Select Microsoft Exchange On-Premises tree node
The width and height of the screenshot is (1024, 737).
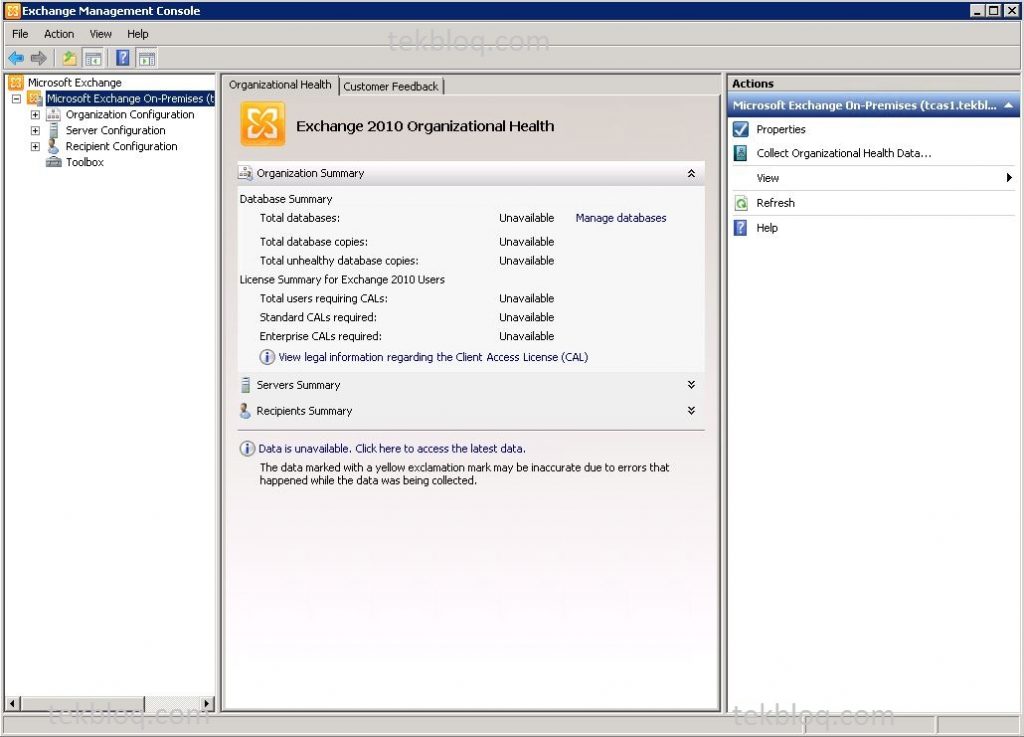130,99
